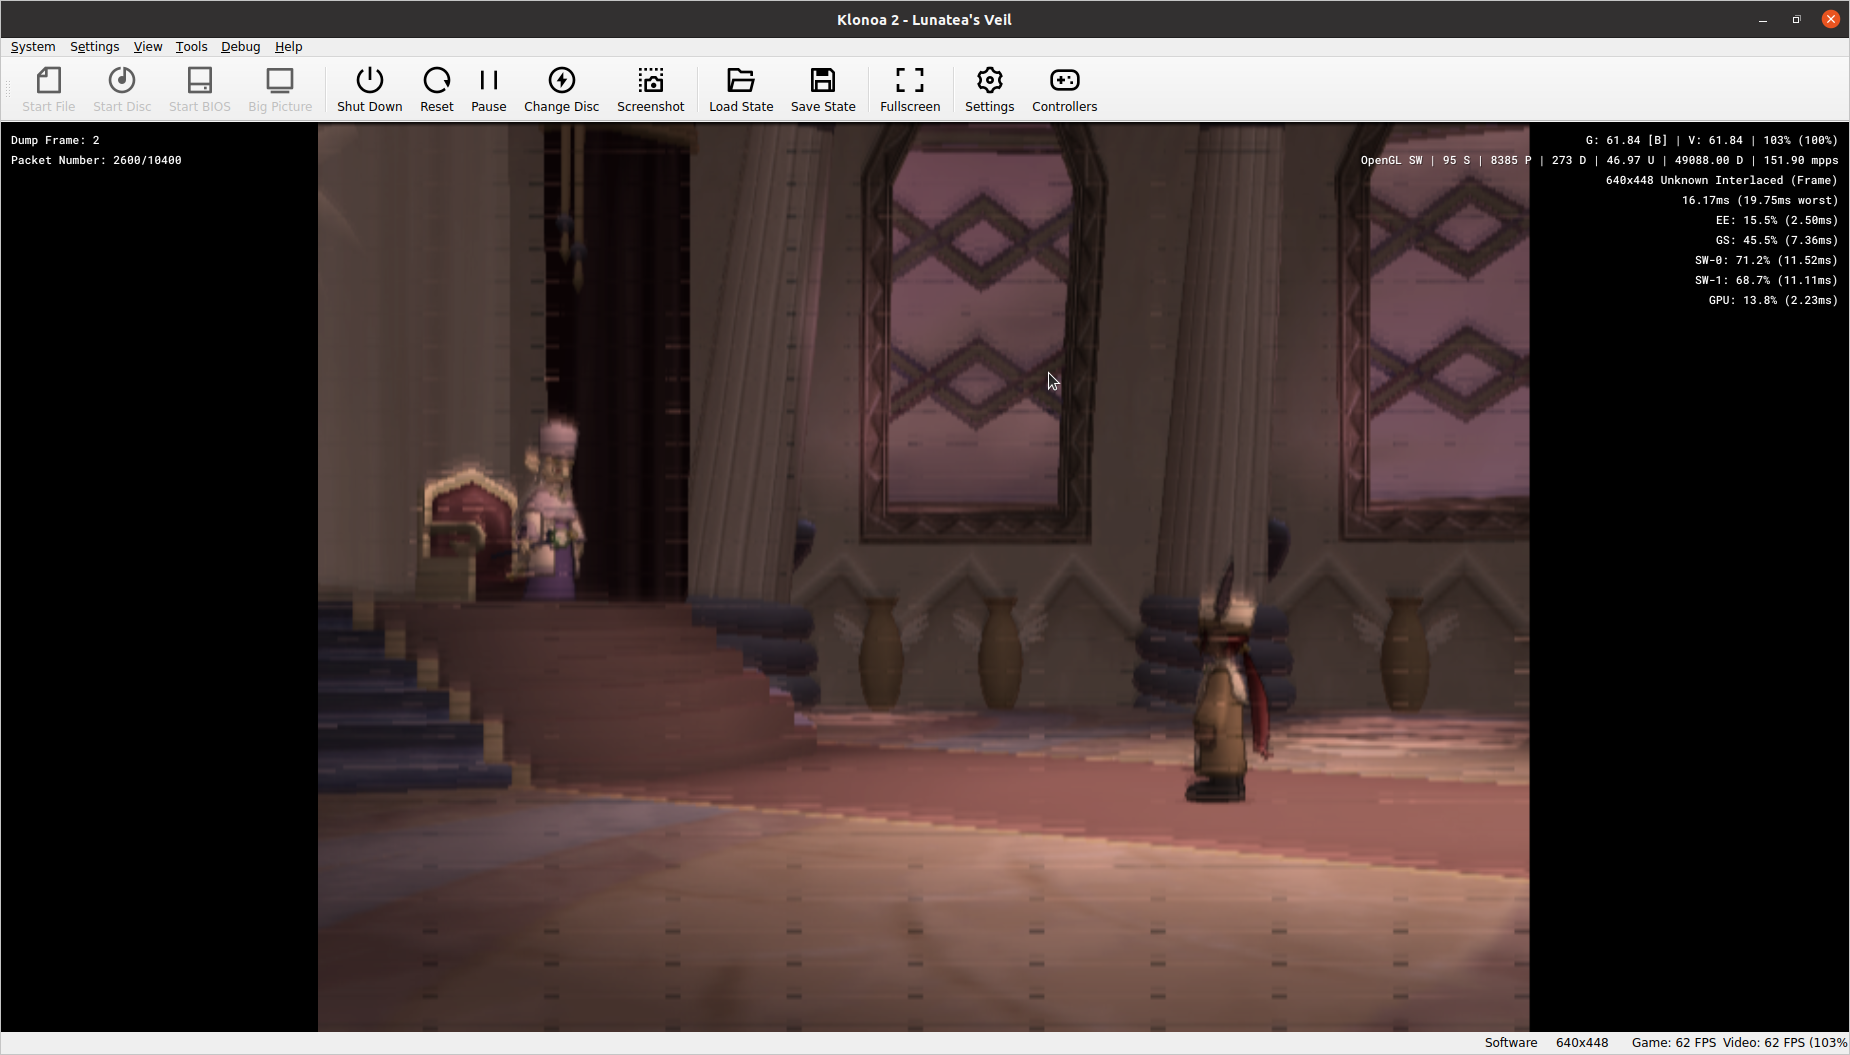The height and width of the screenshot is (1055, 1850).
Task: Click the Start BIOS toolbar icon
Action: [x=200, y=90]
